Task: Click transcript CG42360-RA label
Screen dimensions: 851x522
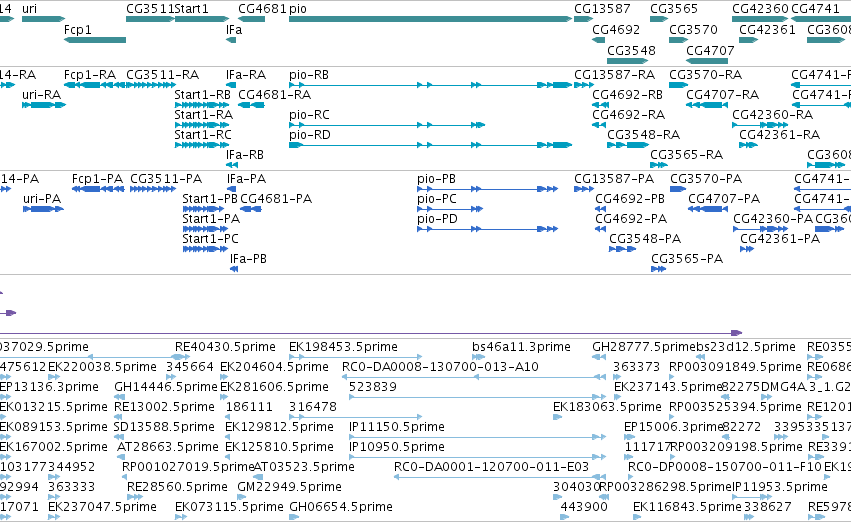Action: coord(772,115)
